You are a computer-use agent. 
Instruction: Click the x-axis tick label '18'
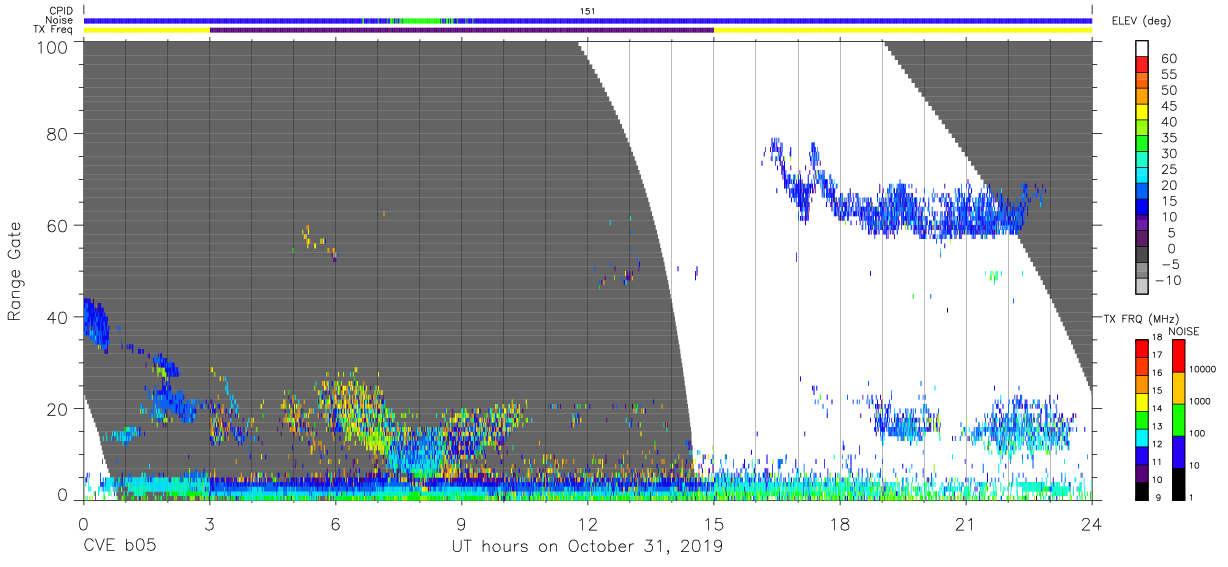point(839,524)
